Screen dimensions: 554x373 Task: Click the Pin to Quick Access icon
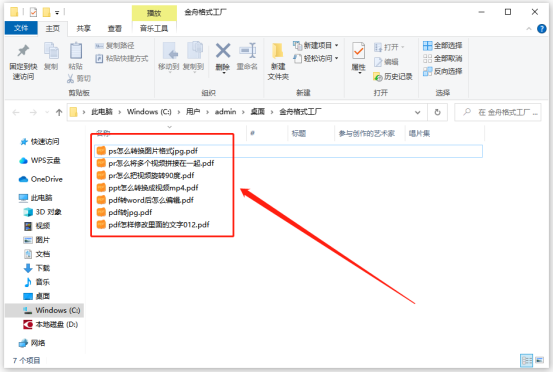(23, 51)
